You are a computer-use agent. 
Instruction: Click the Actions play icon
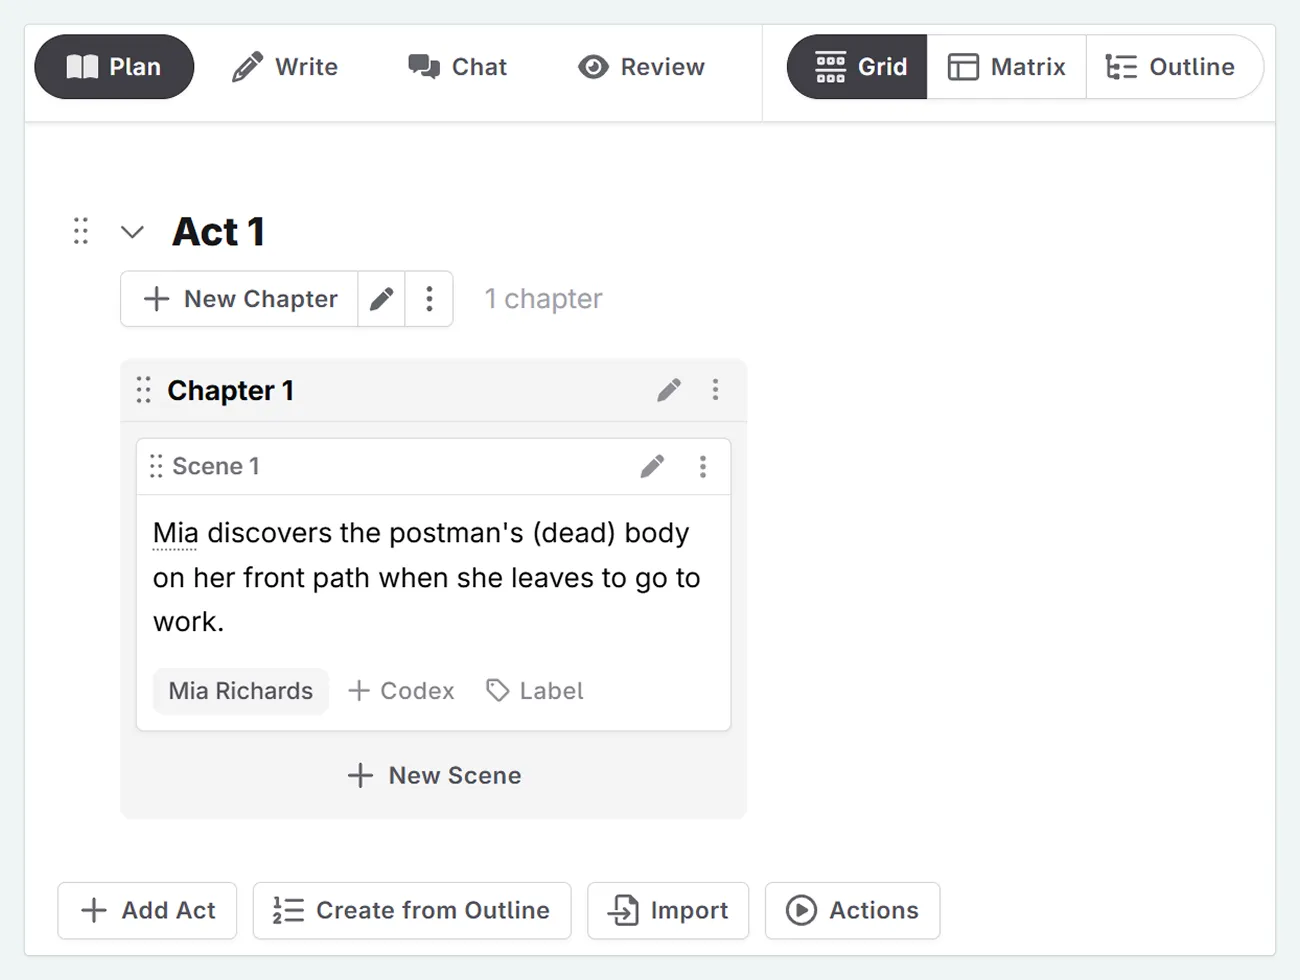(x=803, y=910)
